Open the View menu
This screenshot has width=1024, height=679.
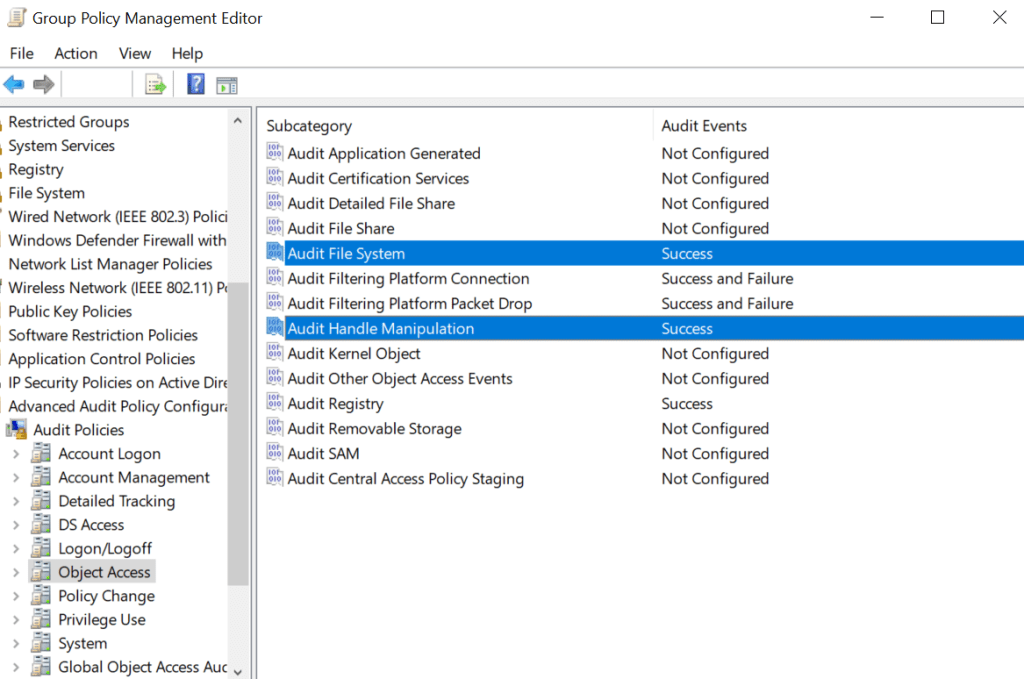point(135,53)
